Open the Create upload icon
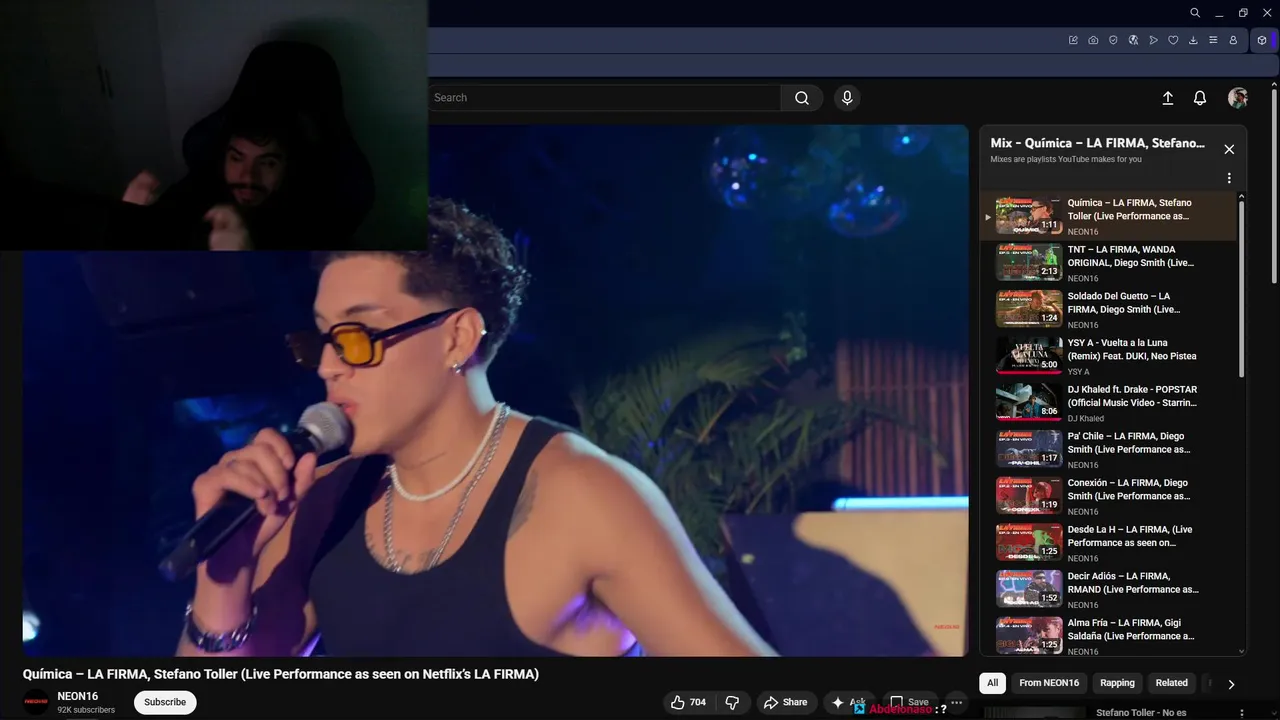1280x720 pixels. tap(1167, 98)
